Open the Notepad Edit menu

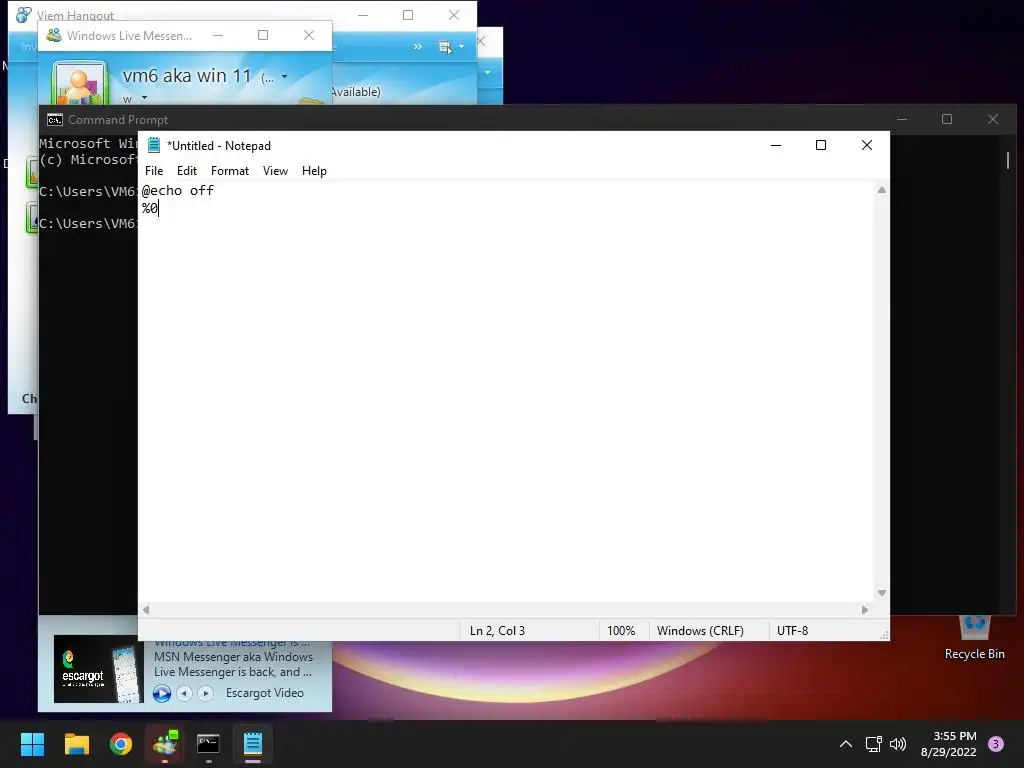(x=187, y=171)
